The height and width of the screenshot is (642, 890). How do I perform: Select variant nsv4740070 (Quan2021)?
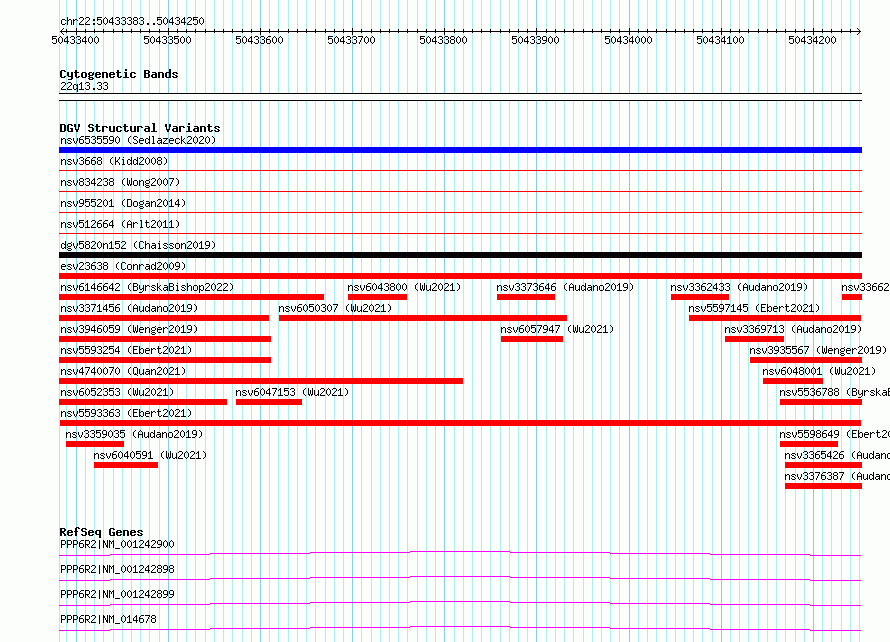(123, 371)
